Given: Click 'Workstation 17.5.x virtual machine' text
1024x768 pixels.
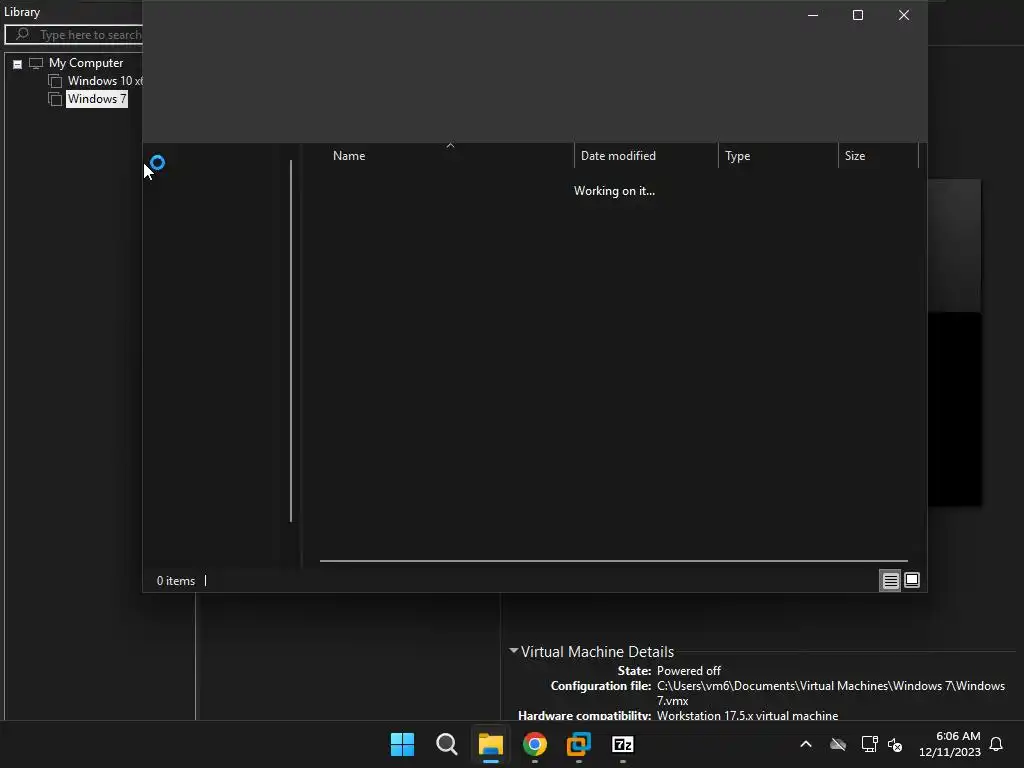Looking at the screenshot, I should 747,716.
